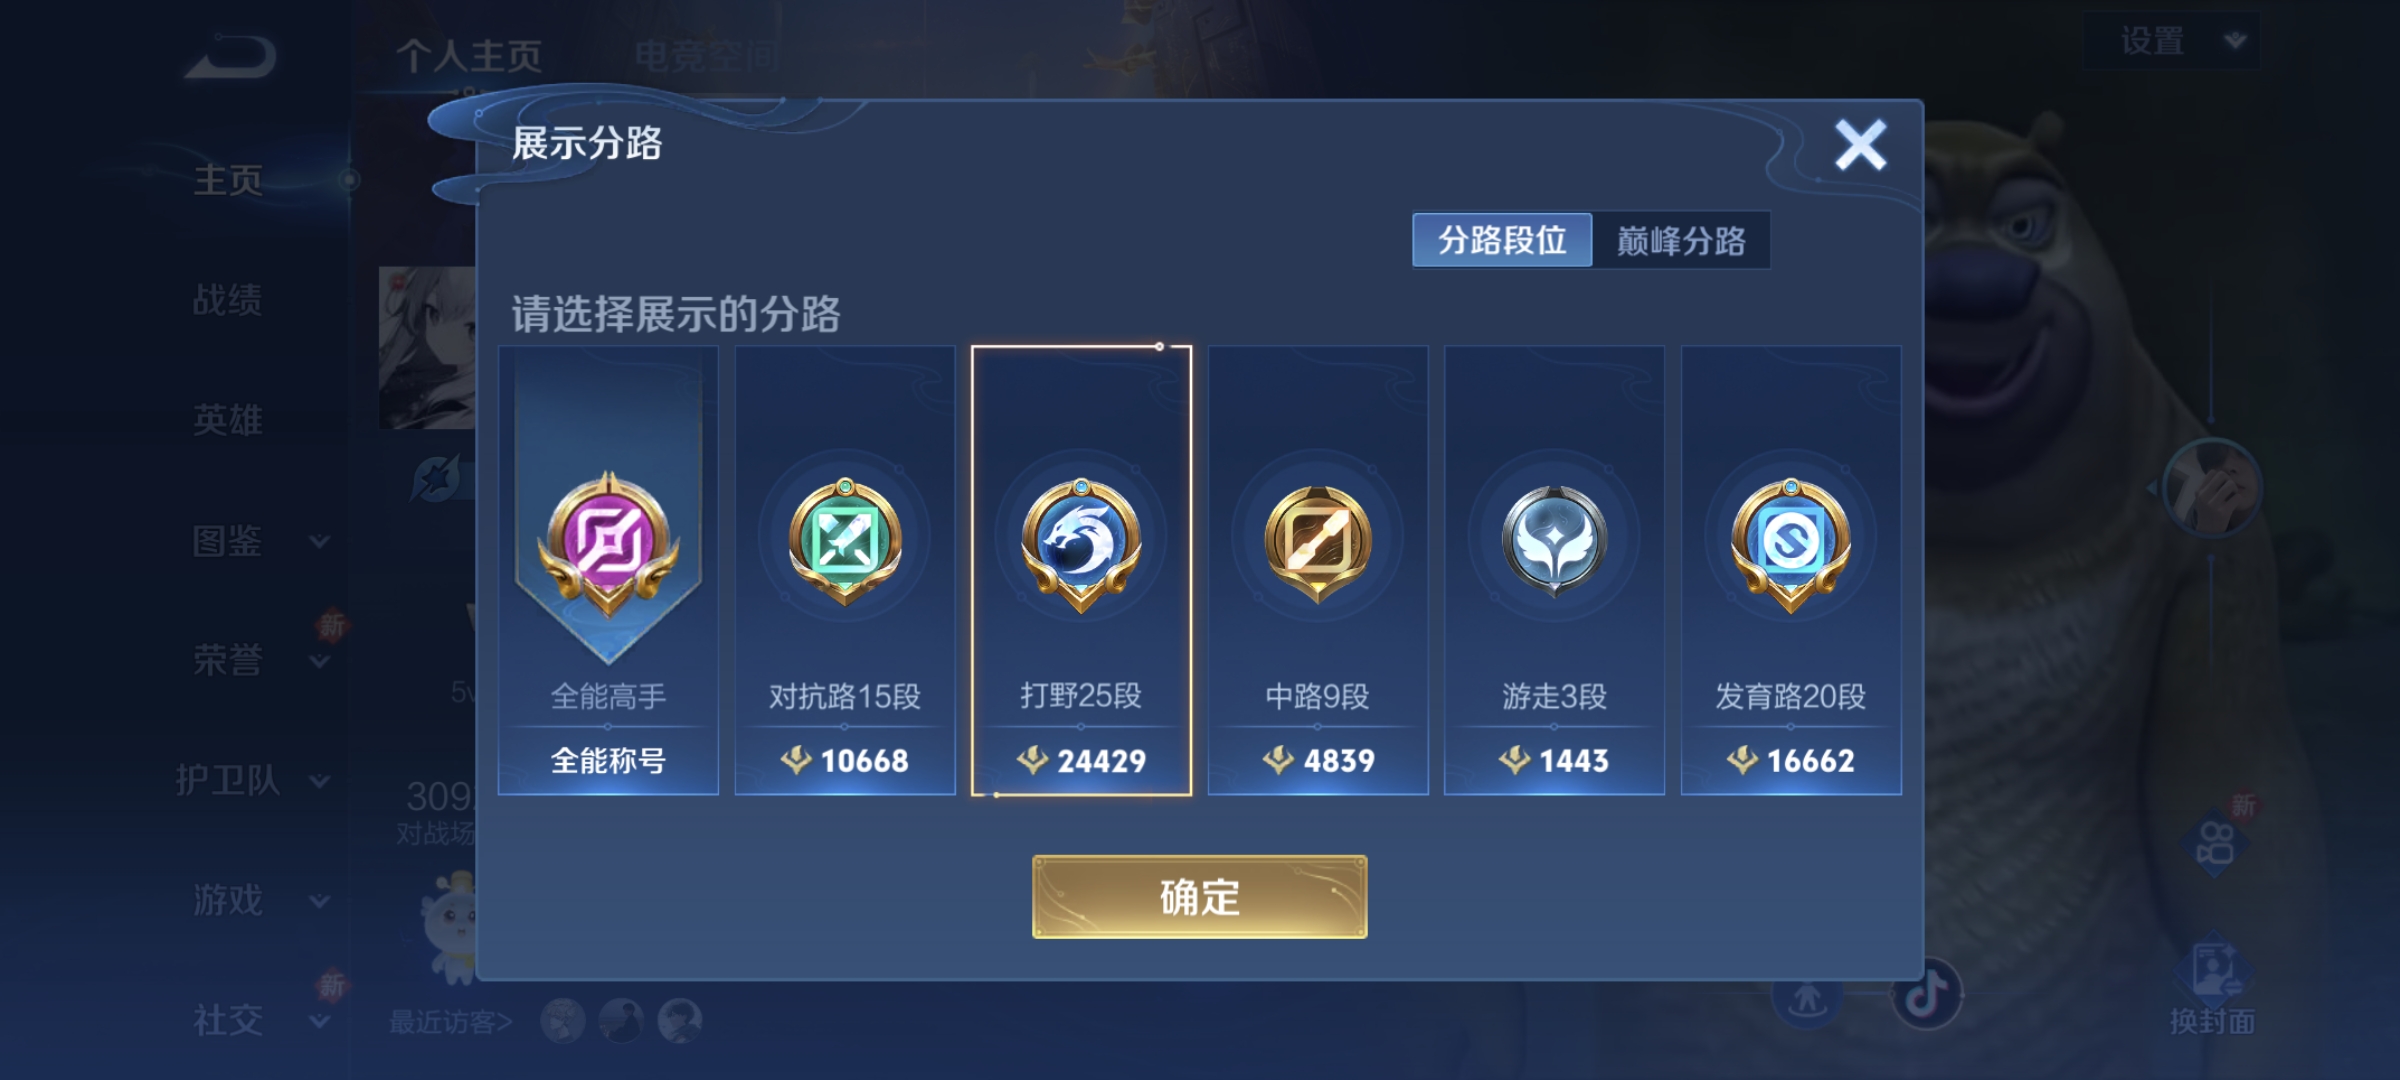Open the 英雄 sidebar tab

pos(228,419)
